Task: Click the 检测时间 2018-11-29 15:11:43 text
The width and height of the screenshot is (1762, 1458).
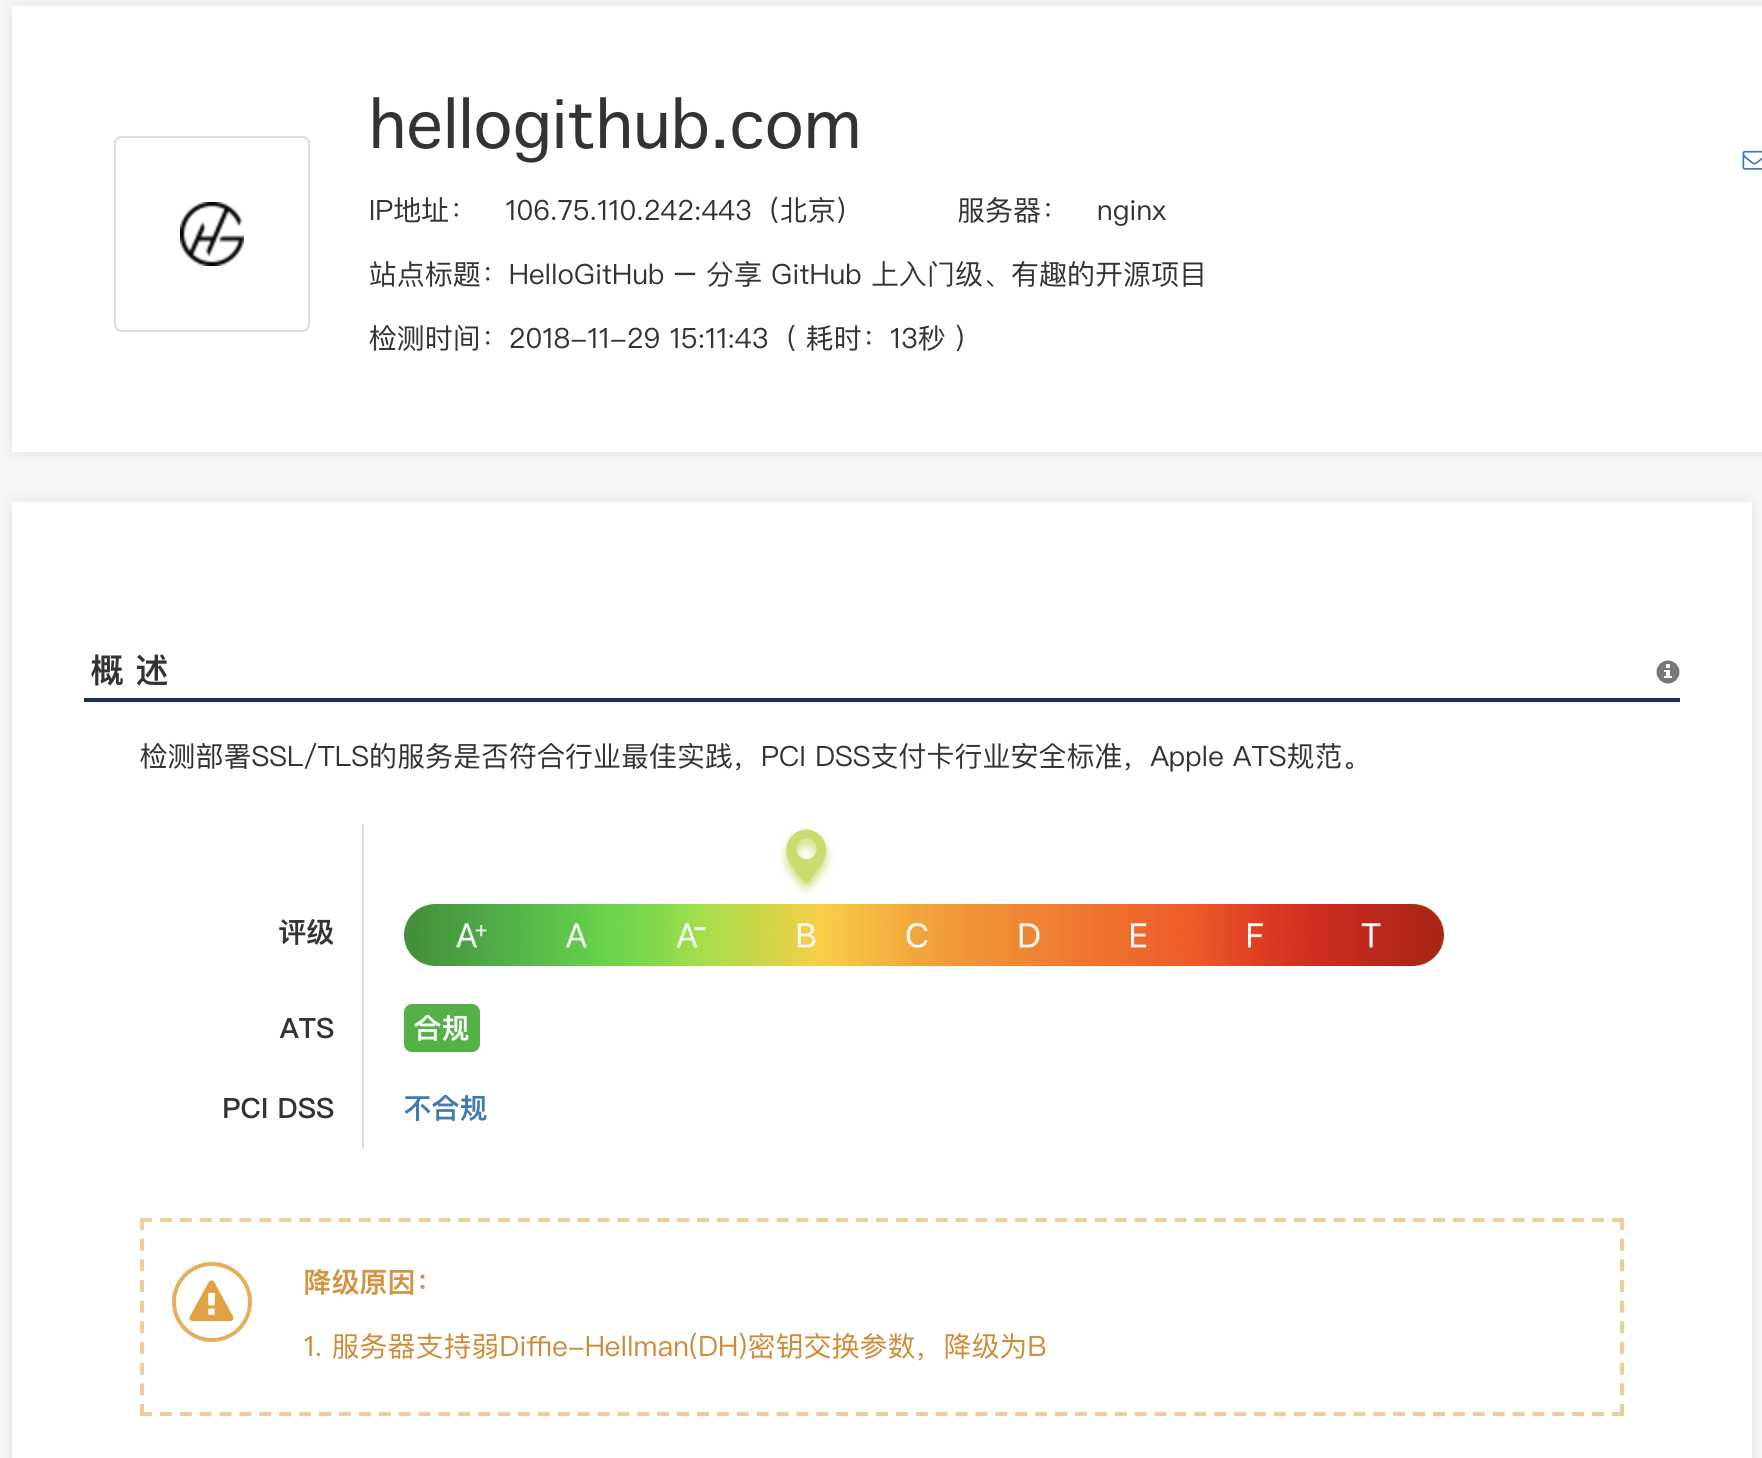Action: pos(666,338)
